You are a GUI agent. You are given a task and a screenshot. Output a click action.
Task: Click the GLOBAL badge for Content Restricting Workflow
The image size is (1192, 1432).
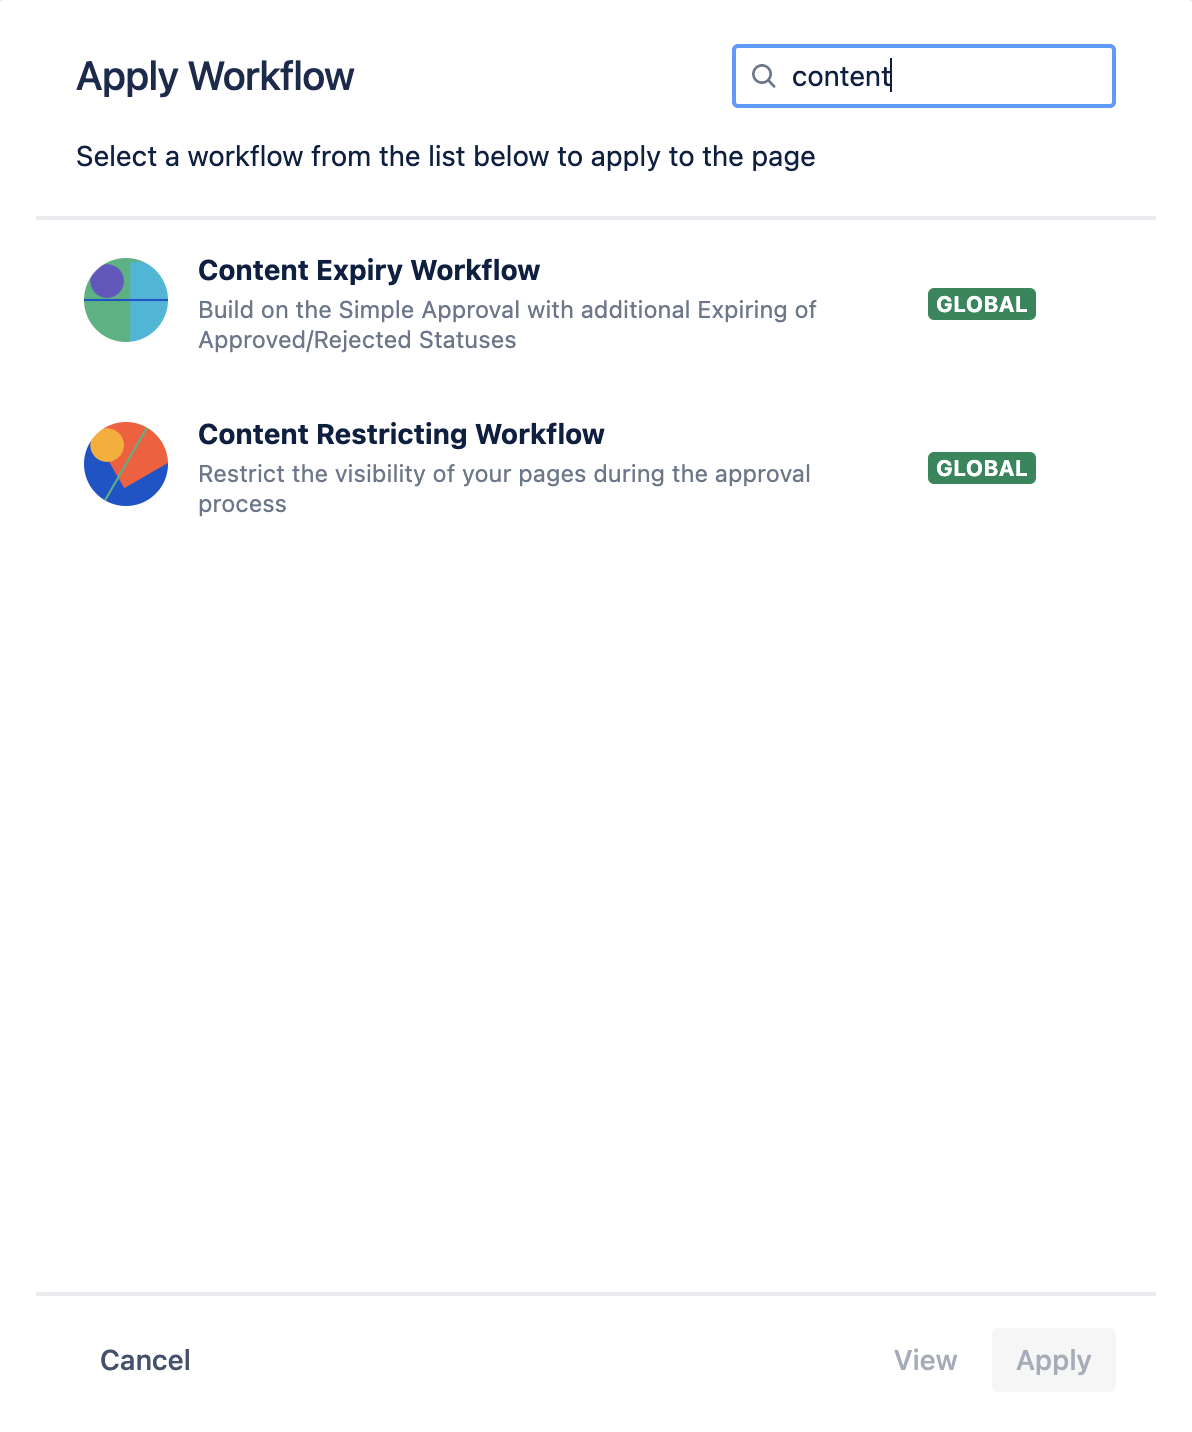pyautogui.click(x=981, y=468)
